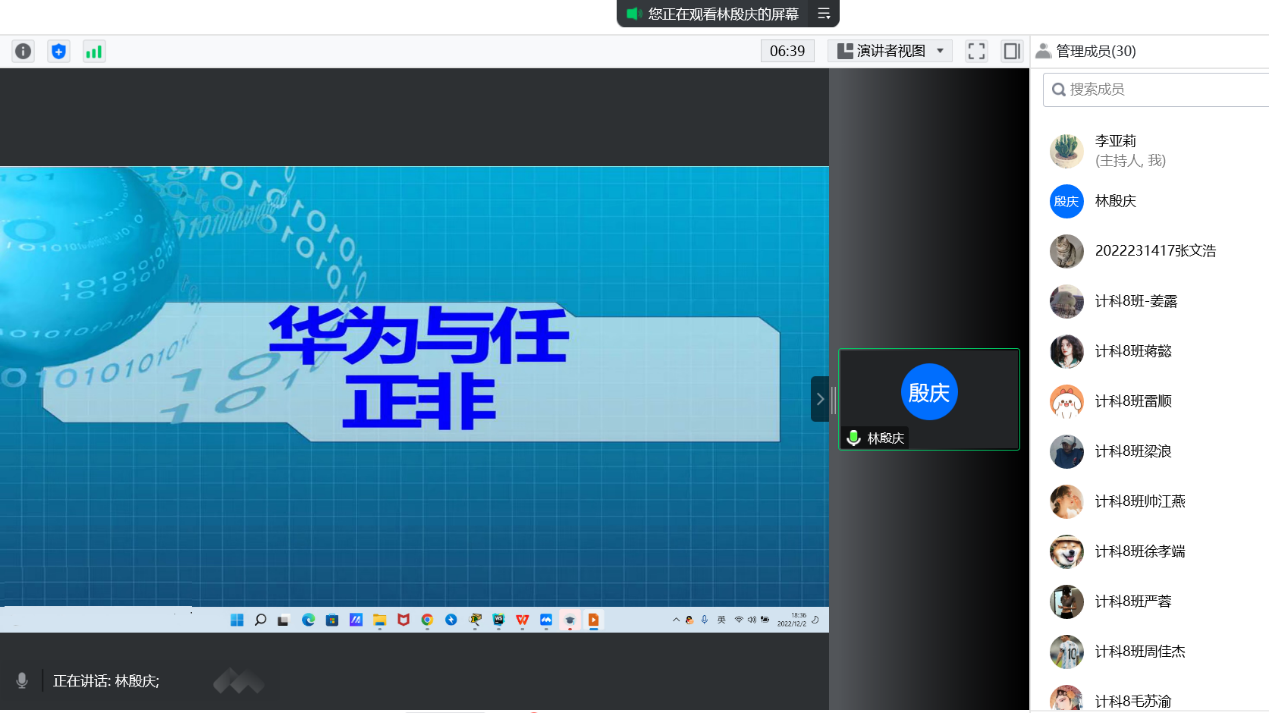Click the microphone icon beside 正在讲话
Image resolution: width=1269 pixels, height=713 pixels.
pos(22,681)
